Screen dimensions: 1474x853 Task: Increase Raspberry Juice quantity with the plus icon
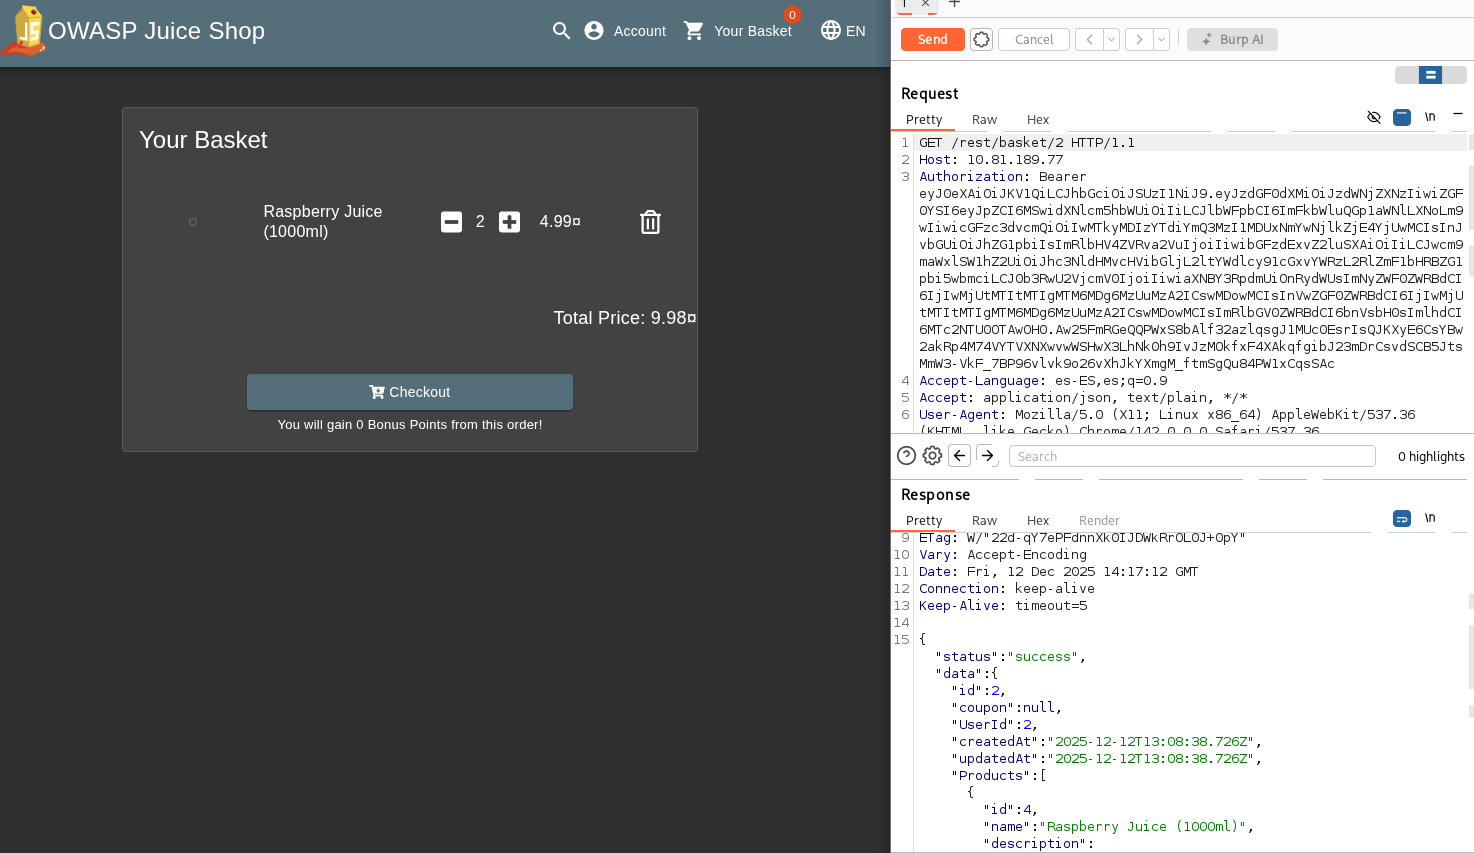(509, 222)
